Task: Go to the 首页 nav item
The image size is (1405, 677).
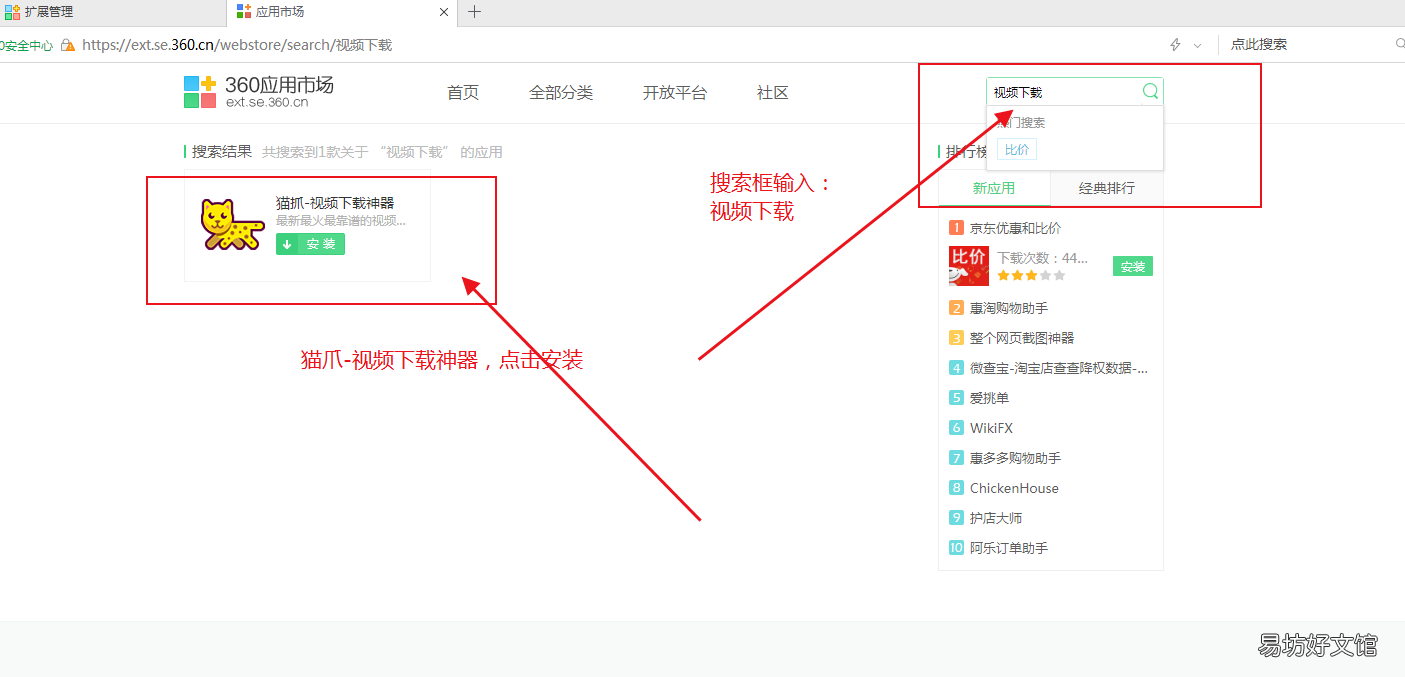Action: click(463, 92)
